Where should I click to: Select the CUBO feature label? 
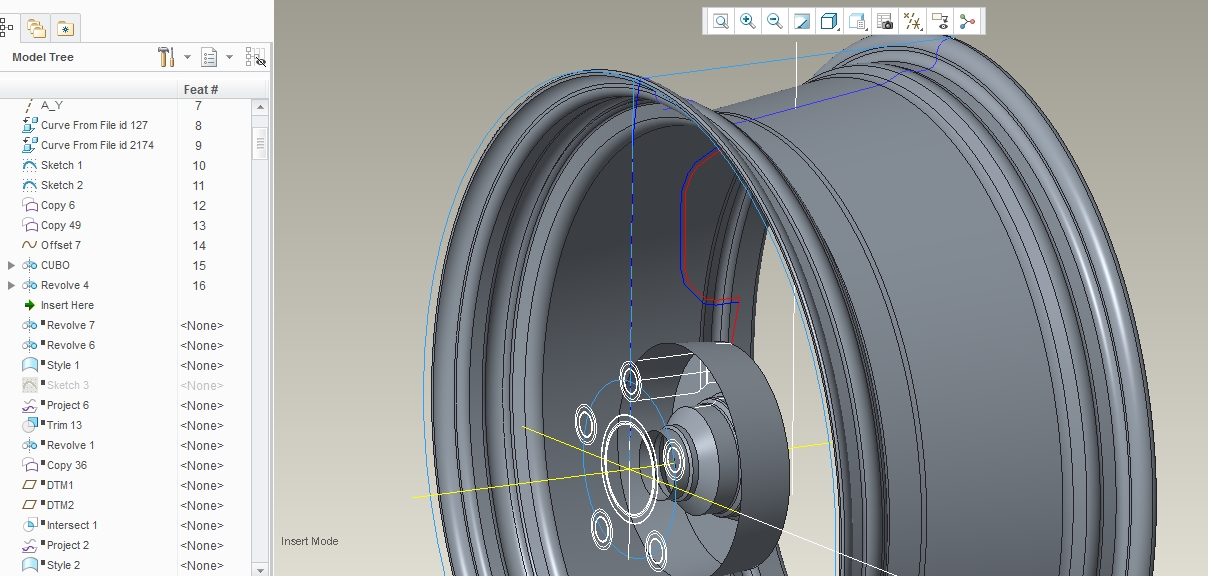[55, 265]
